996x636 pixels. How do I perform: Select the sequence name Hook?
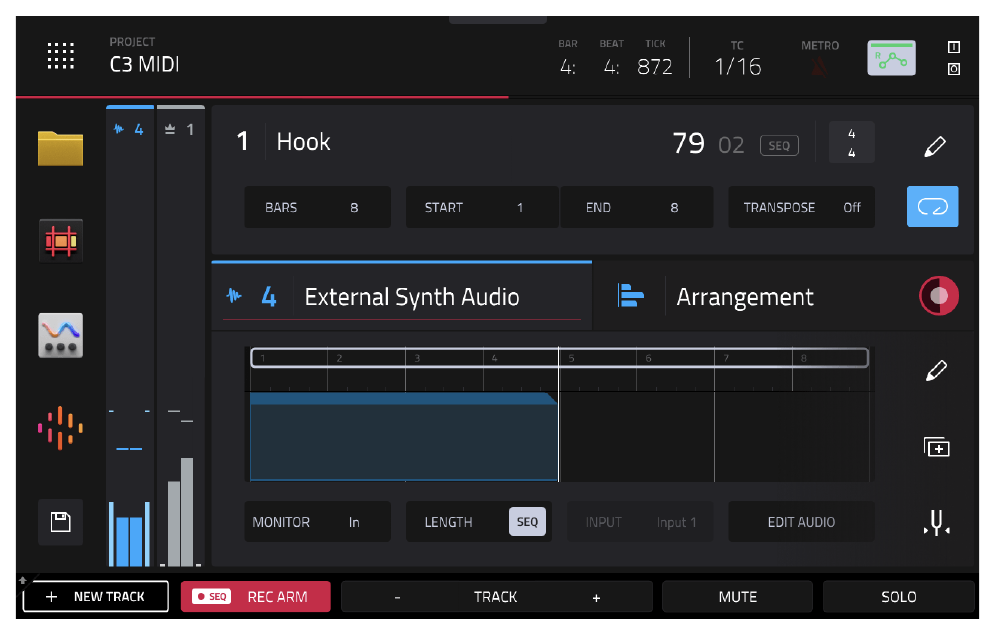pyautogui.click(x=304, y=142)
